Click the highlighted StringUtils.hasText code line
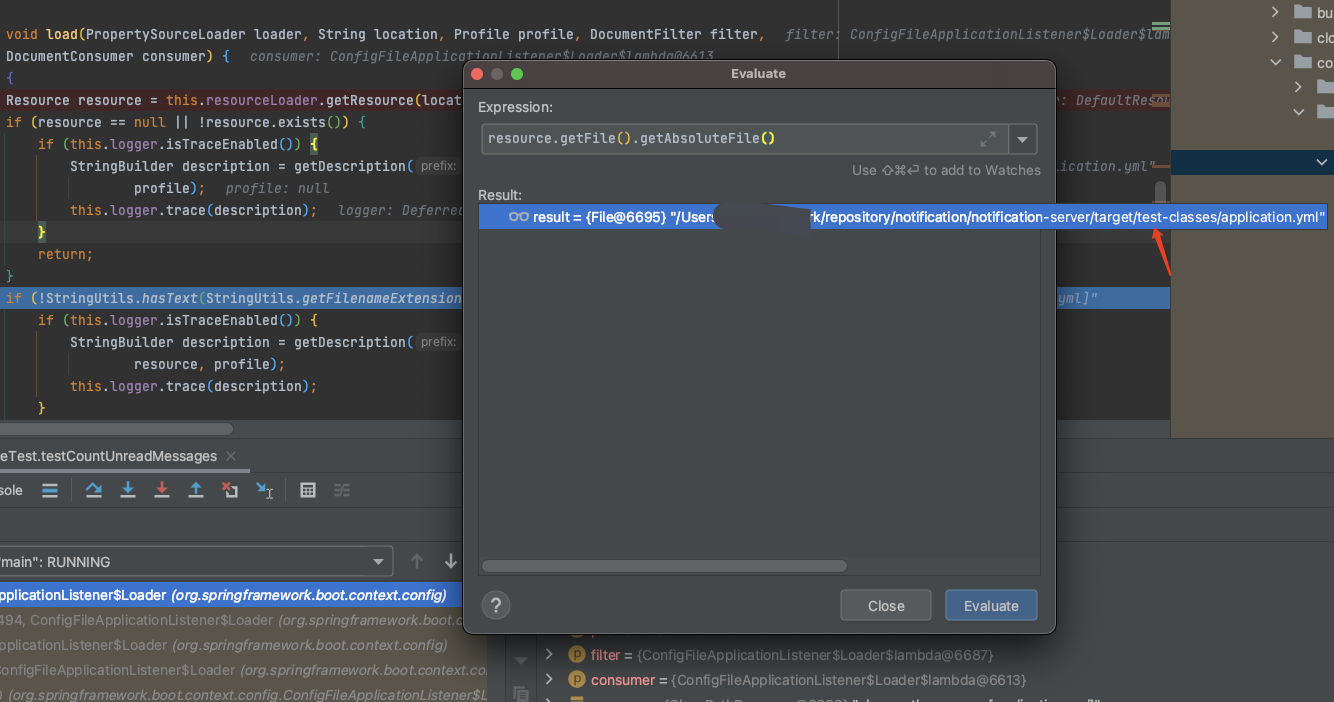1334x702 pixels. coord(234,298)
